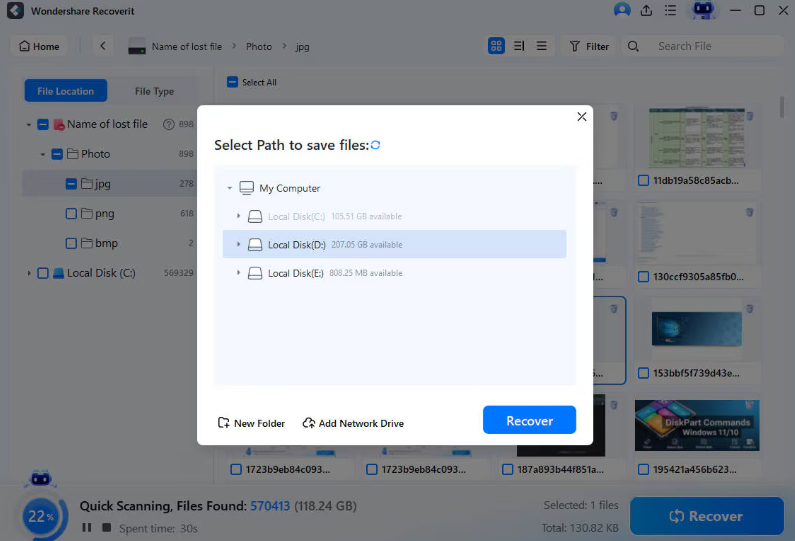795x541 pixels.
Task: Toggle the Select All checkbox
Action: pyautogui.click(x=232, y=82)
